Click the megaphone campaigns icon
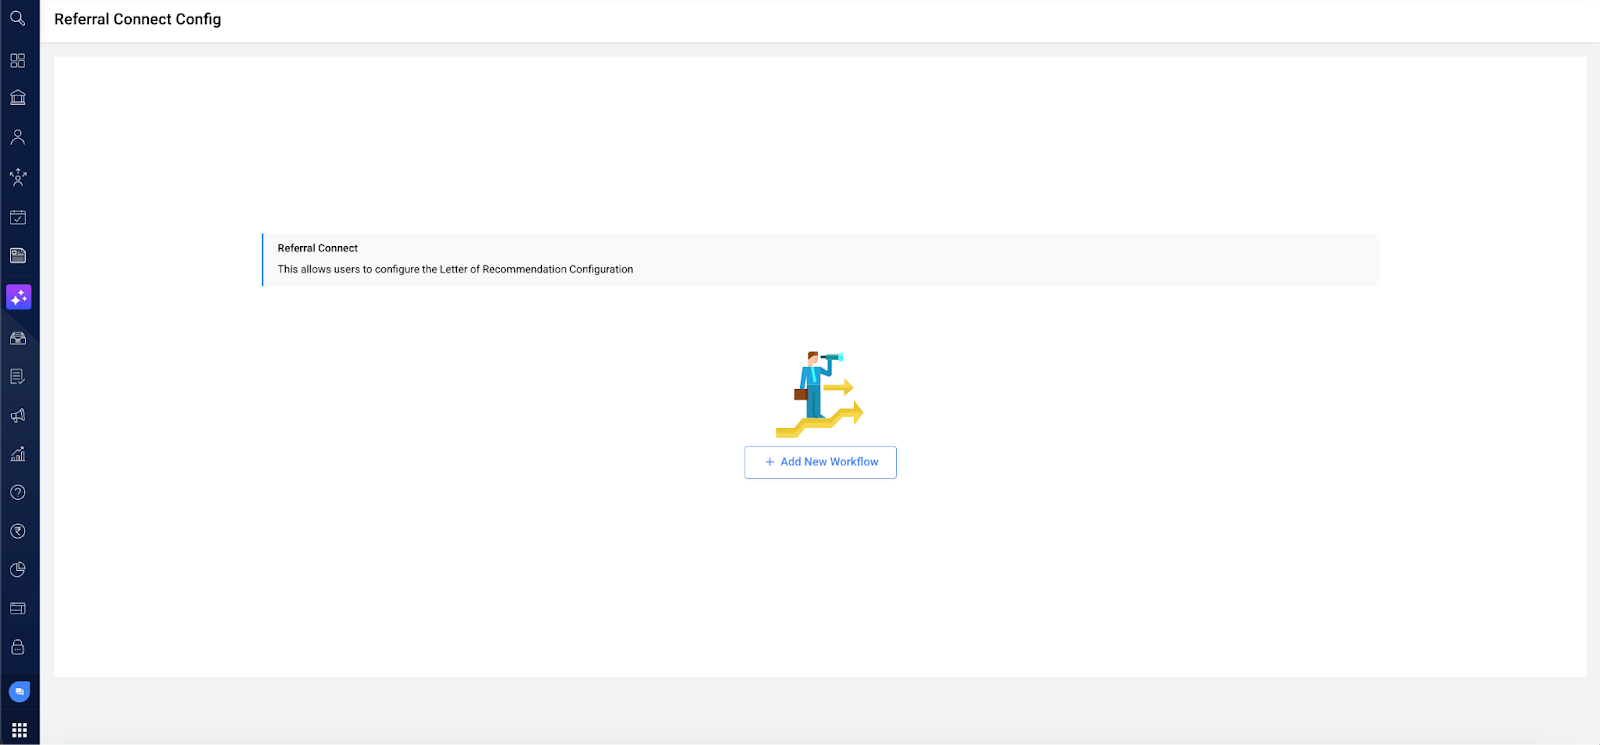 (x=18, y=415)
